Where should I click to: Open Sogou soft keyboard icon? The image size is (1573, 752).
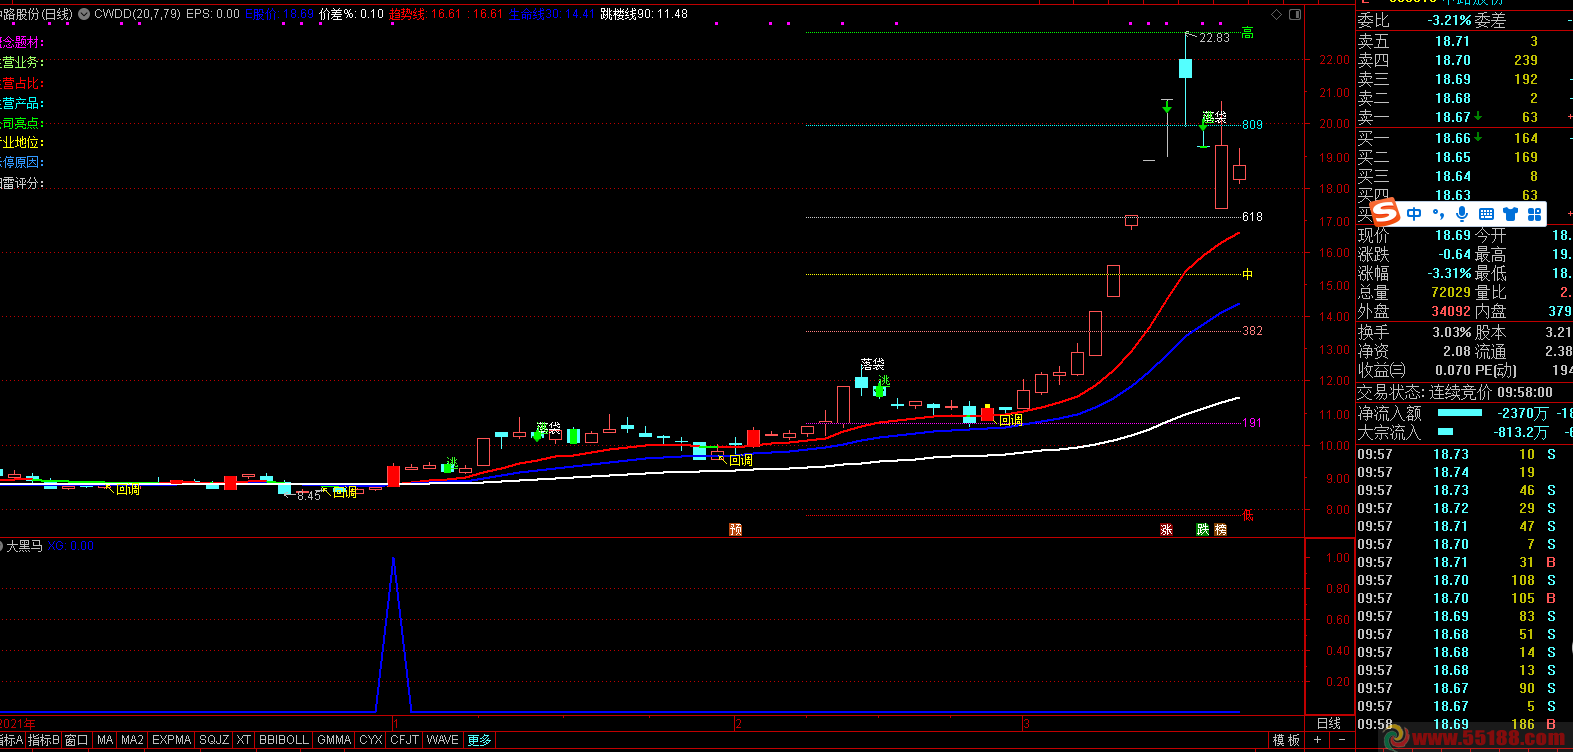[x=1486, y=213]
